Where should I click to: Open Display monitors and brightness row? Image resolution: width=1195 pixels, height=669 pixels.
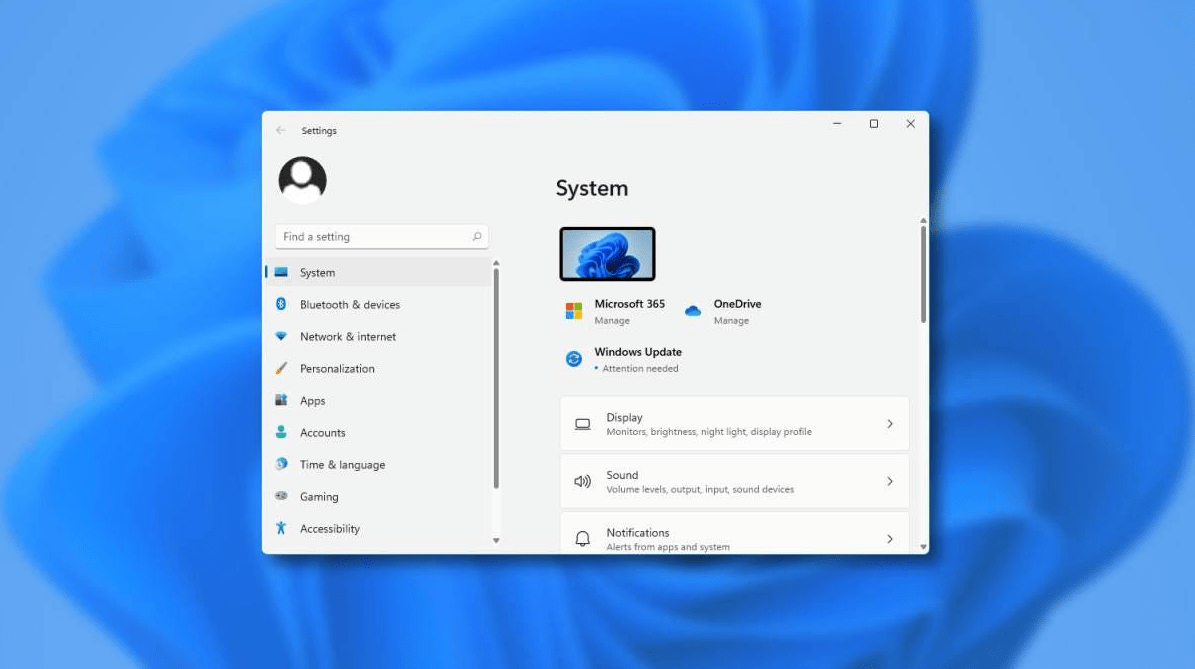point(735,424)
